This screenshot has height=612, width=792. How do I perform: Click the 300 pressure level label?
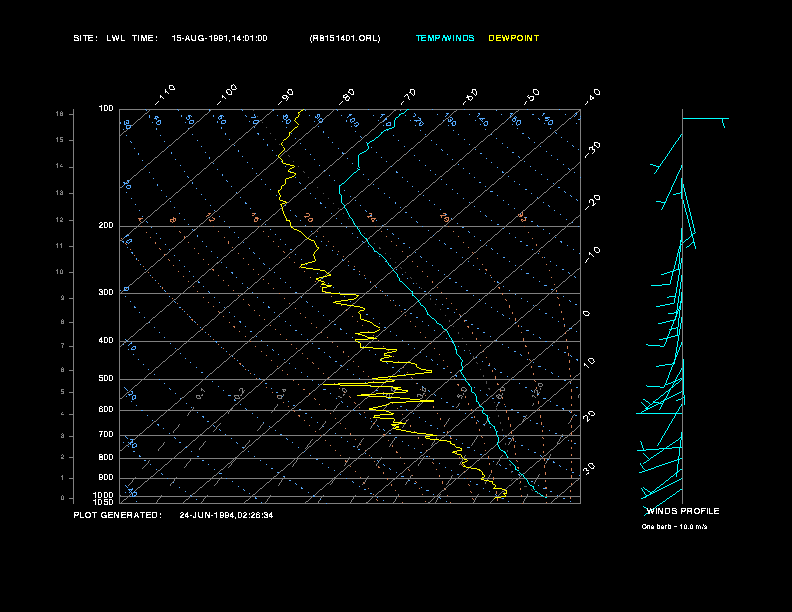point(106,292)
